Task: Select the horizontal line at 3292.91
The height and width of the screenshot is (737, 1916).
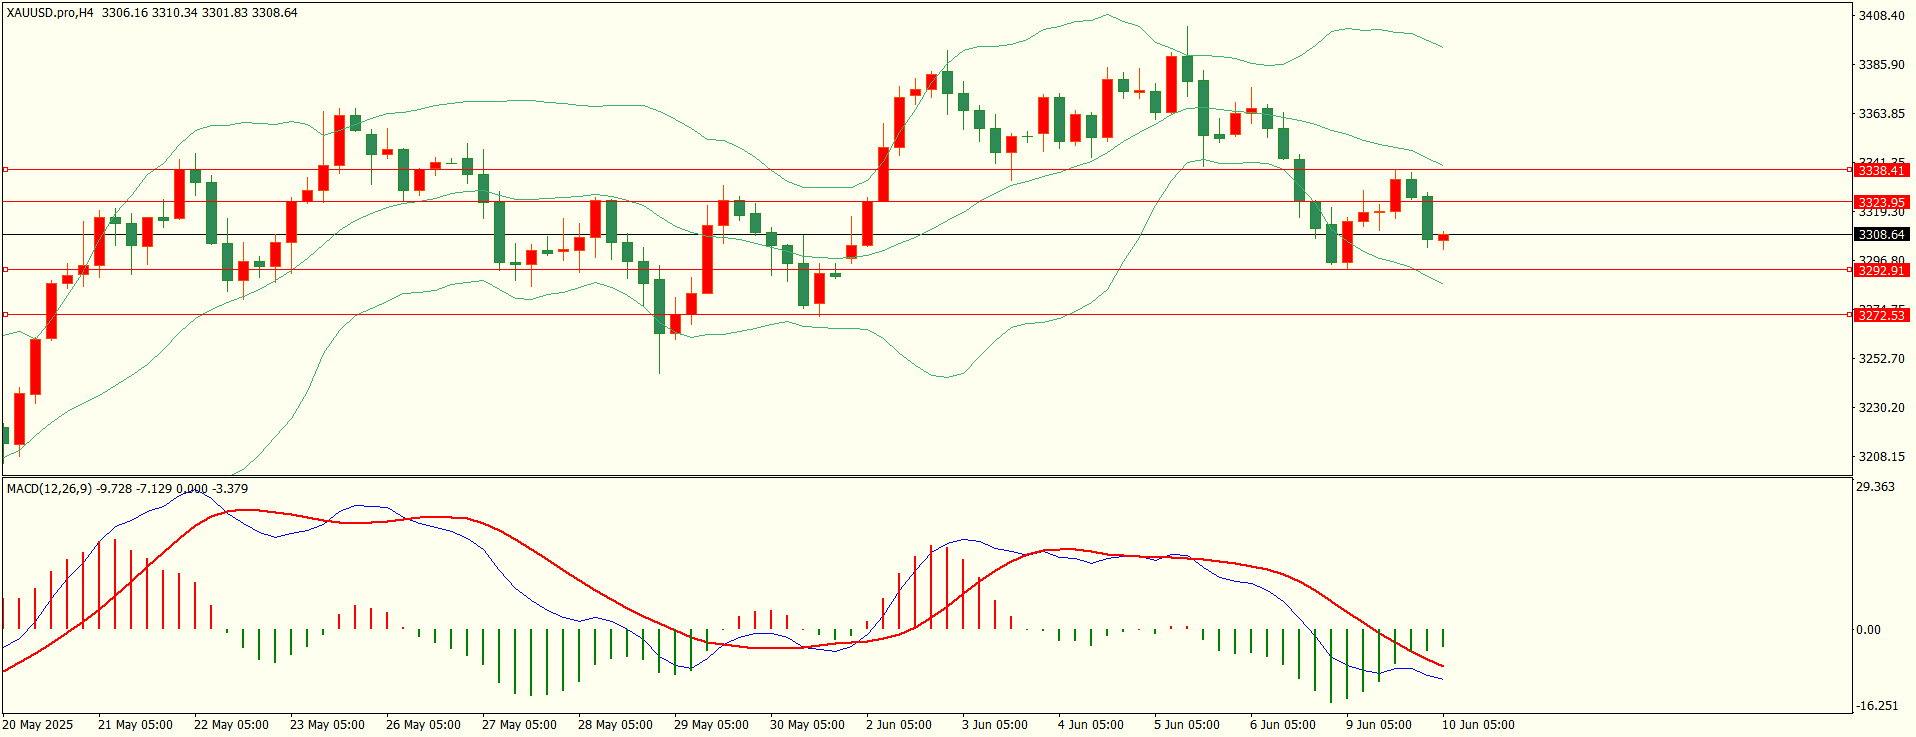Action: click(925, 270)
